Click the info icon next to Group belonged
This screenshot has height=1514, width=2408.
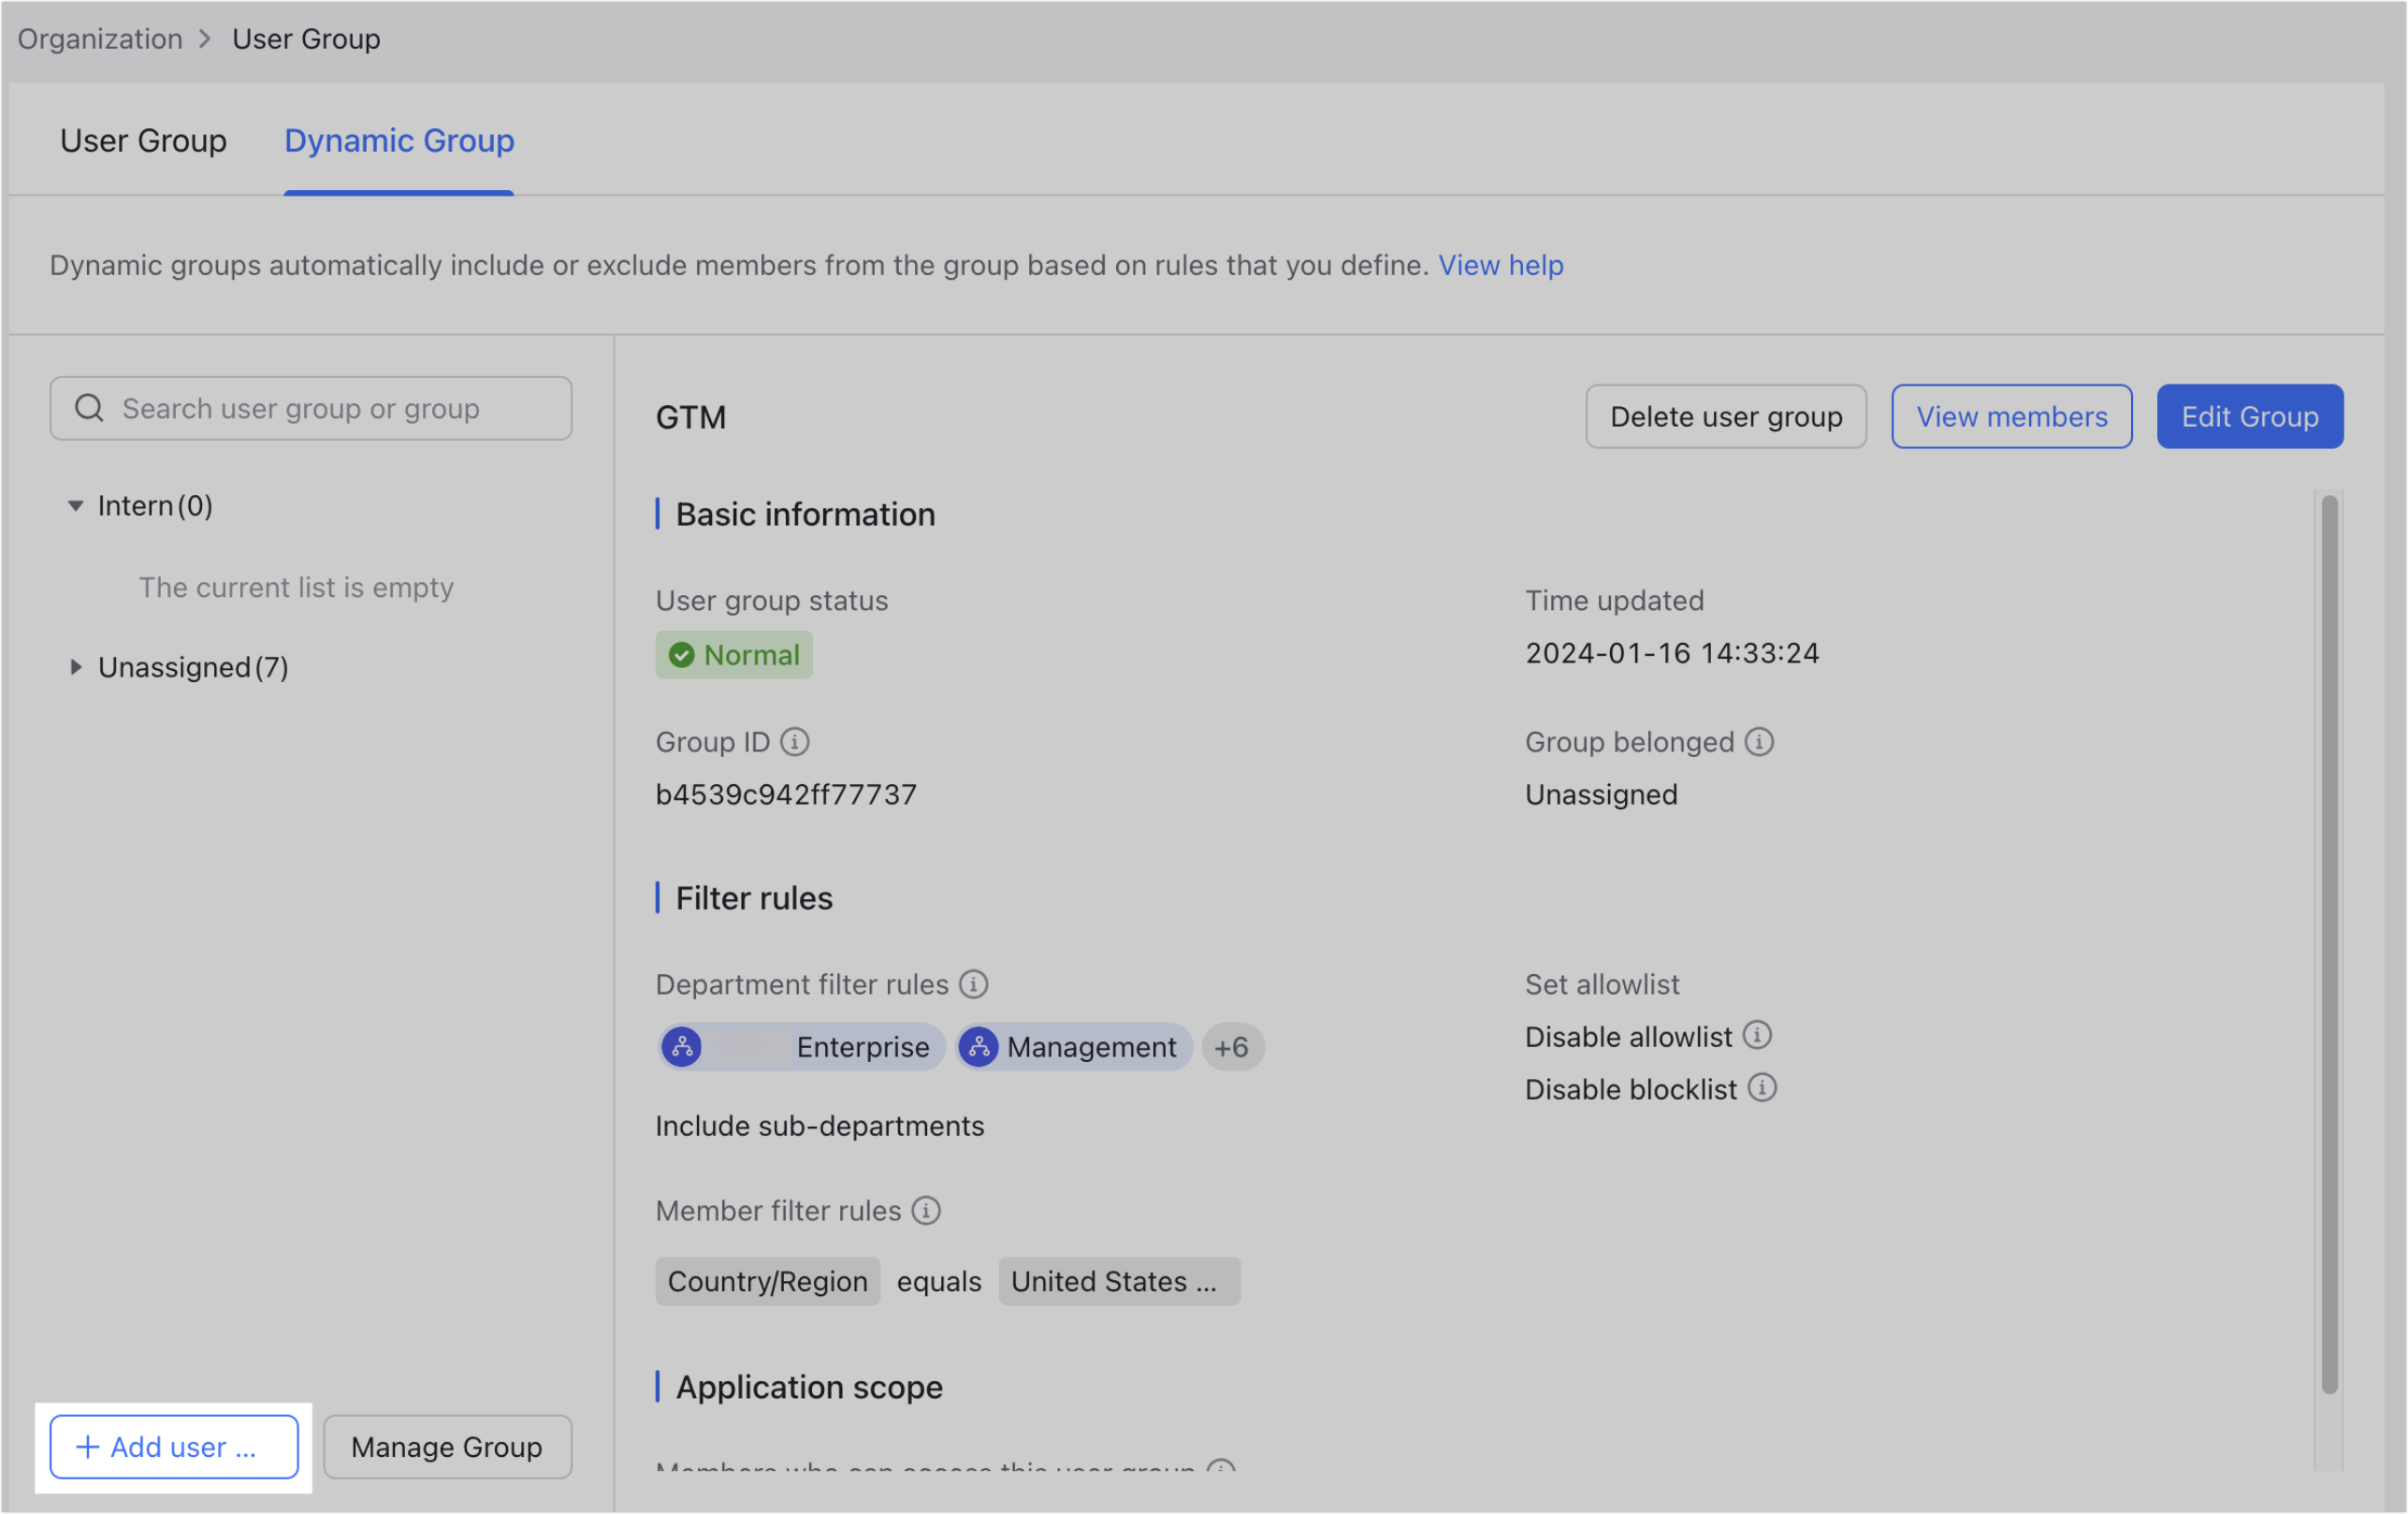click(x=1758, y=742)
